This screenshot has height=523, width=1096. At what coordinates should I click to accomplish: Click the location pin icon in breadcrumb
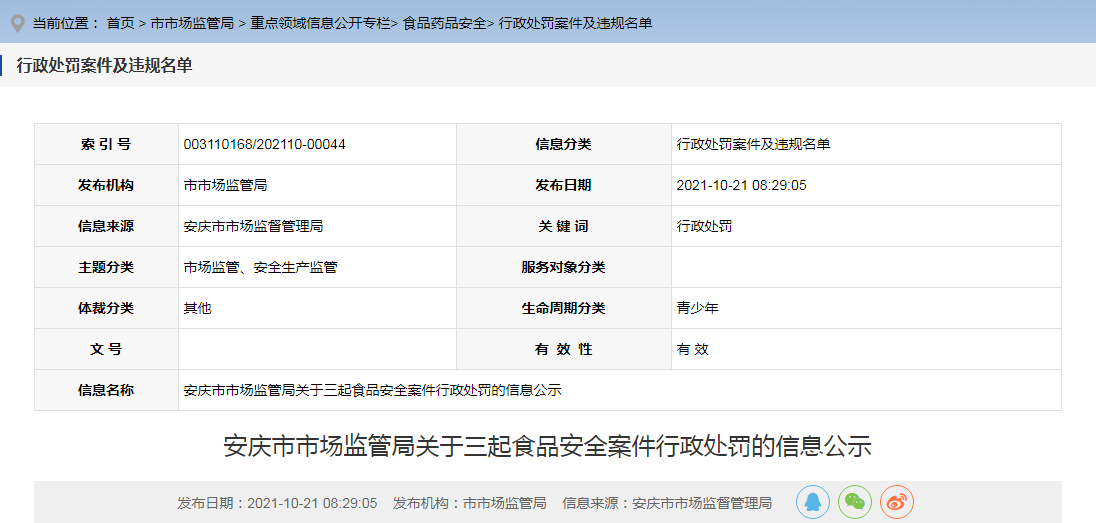coord(17,23)
